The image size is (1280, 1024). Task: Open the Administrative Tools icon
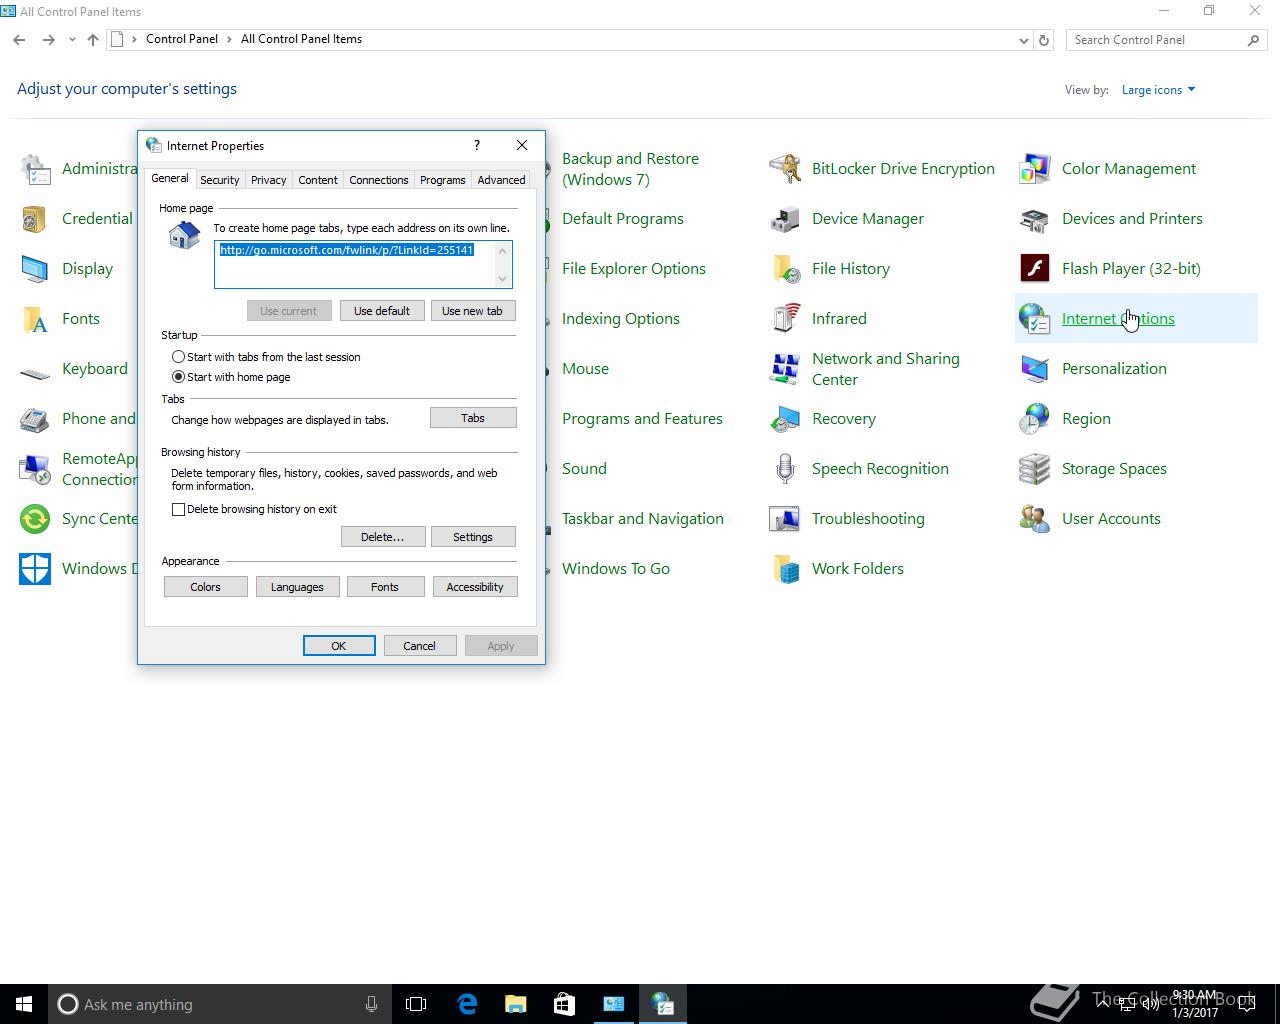click(x=35, y=169)
